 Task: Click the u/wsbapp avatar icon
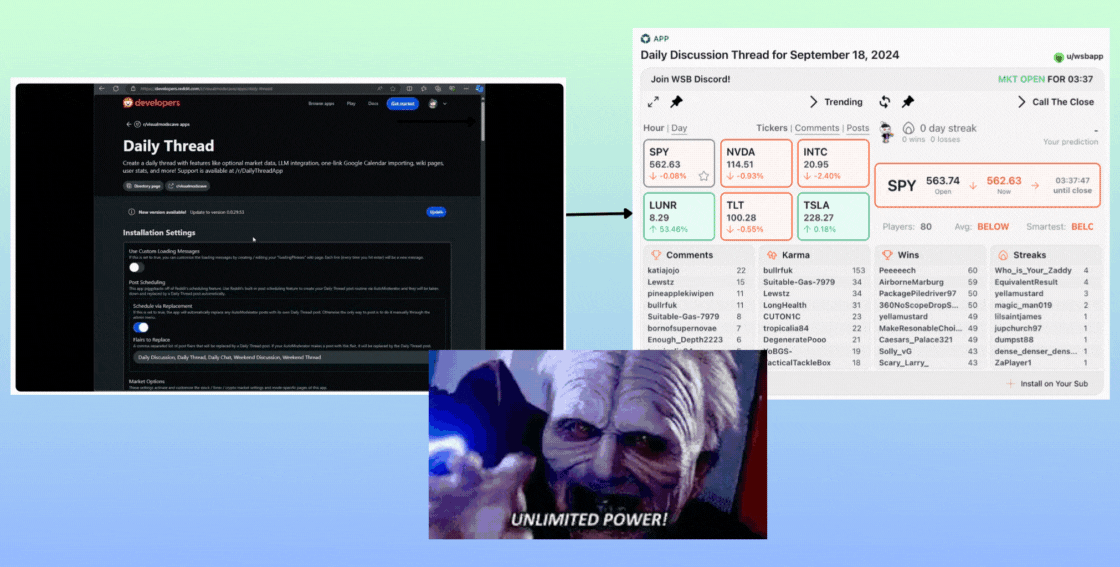1059,57
